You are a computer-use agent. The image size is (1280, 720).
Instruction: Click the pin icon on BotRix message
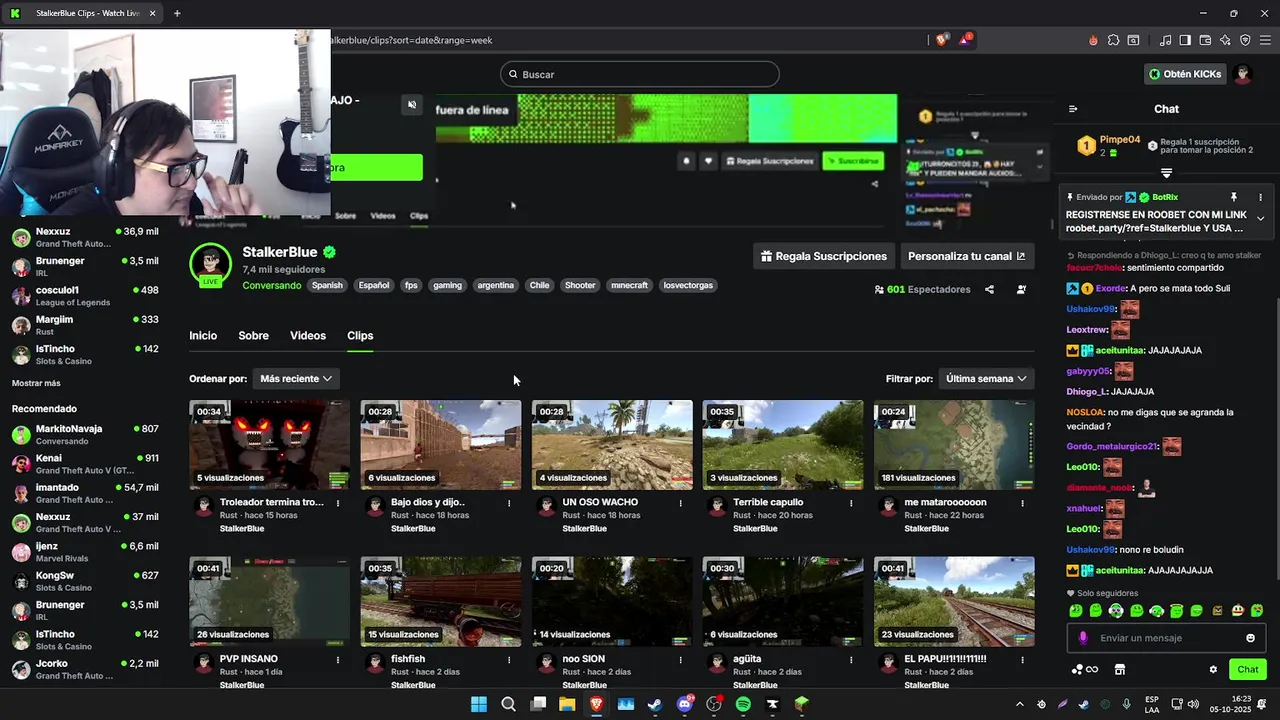[x=1234, y=197]
